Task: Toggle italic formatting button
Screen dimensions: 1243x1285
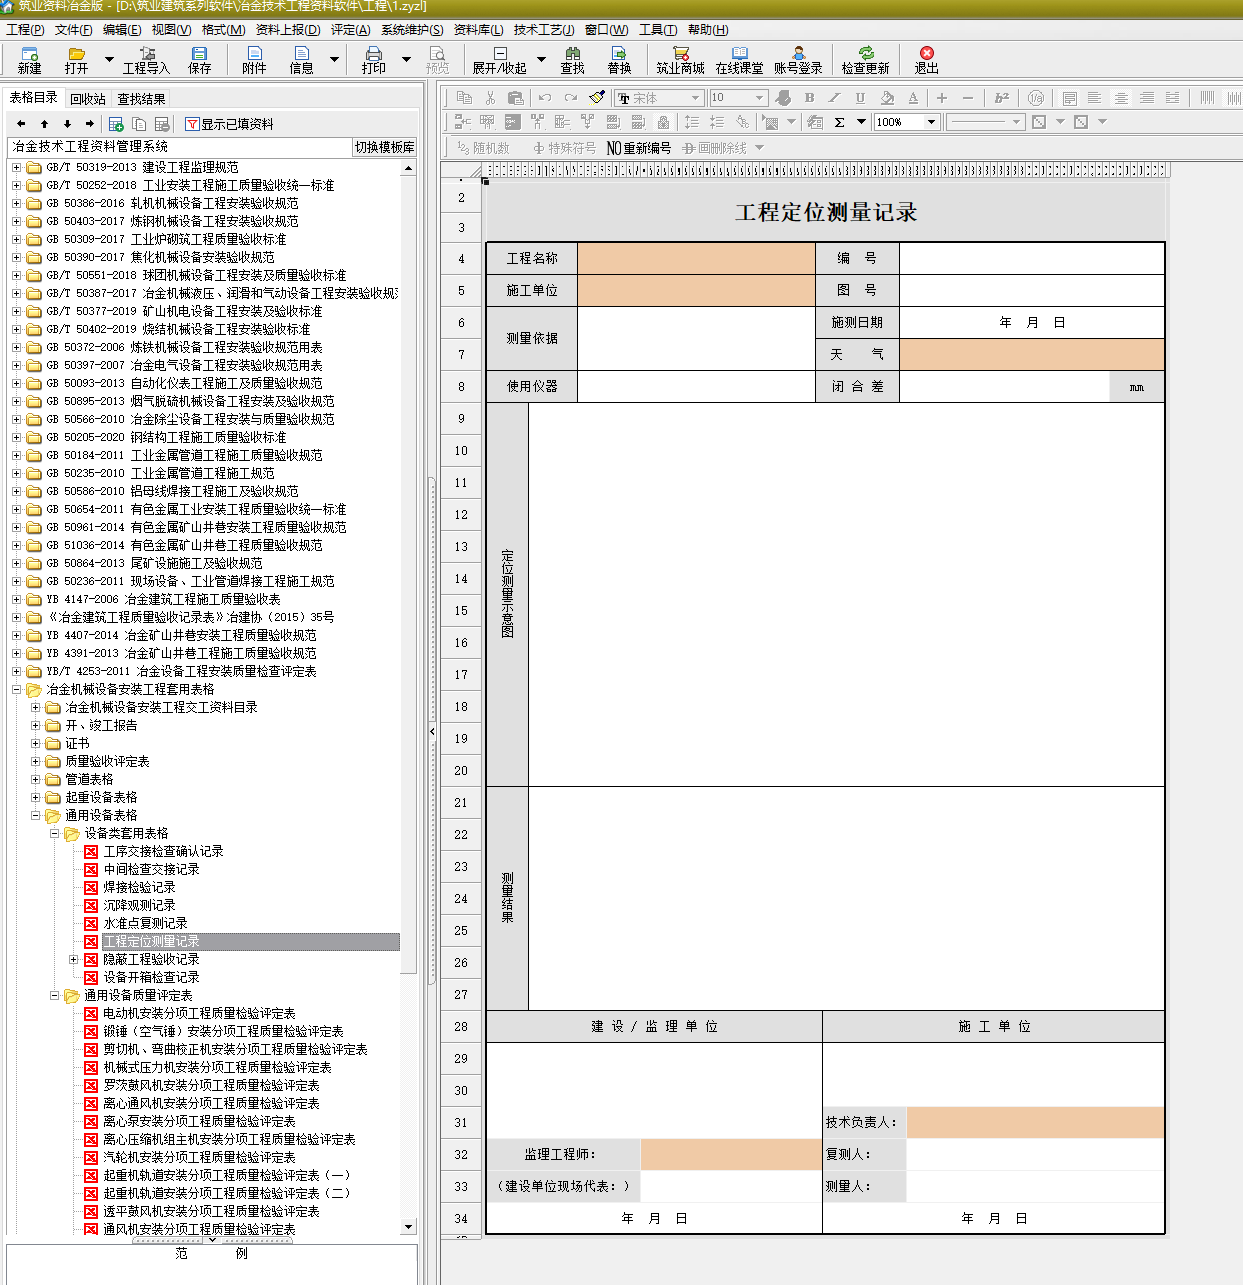Action: point(834,97)
